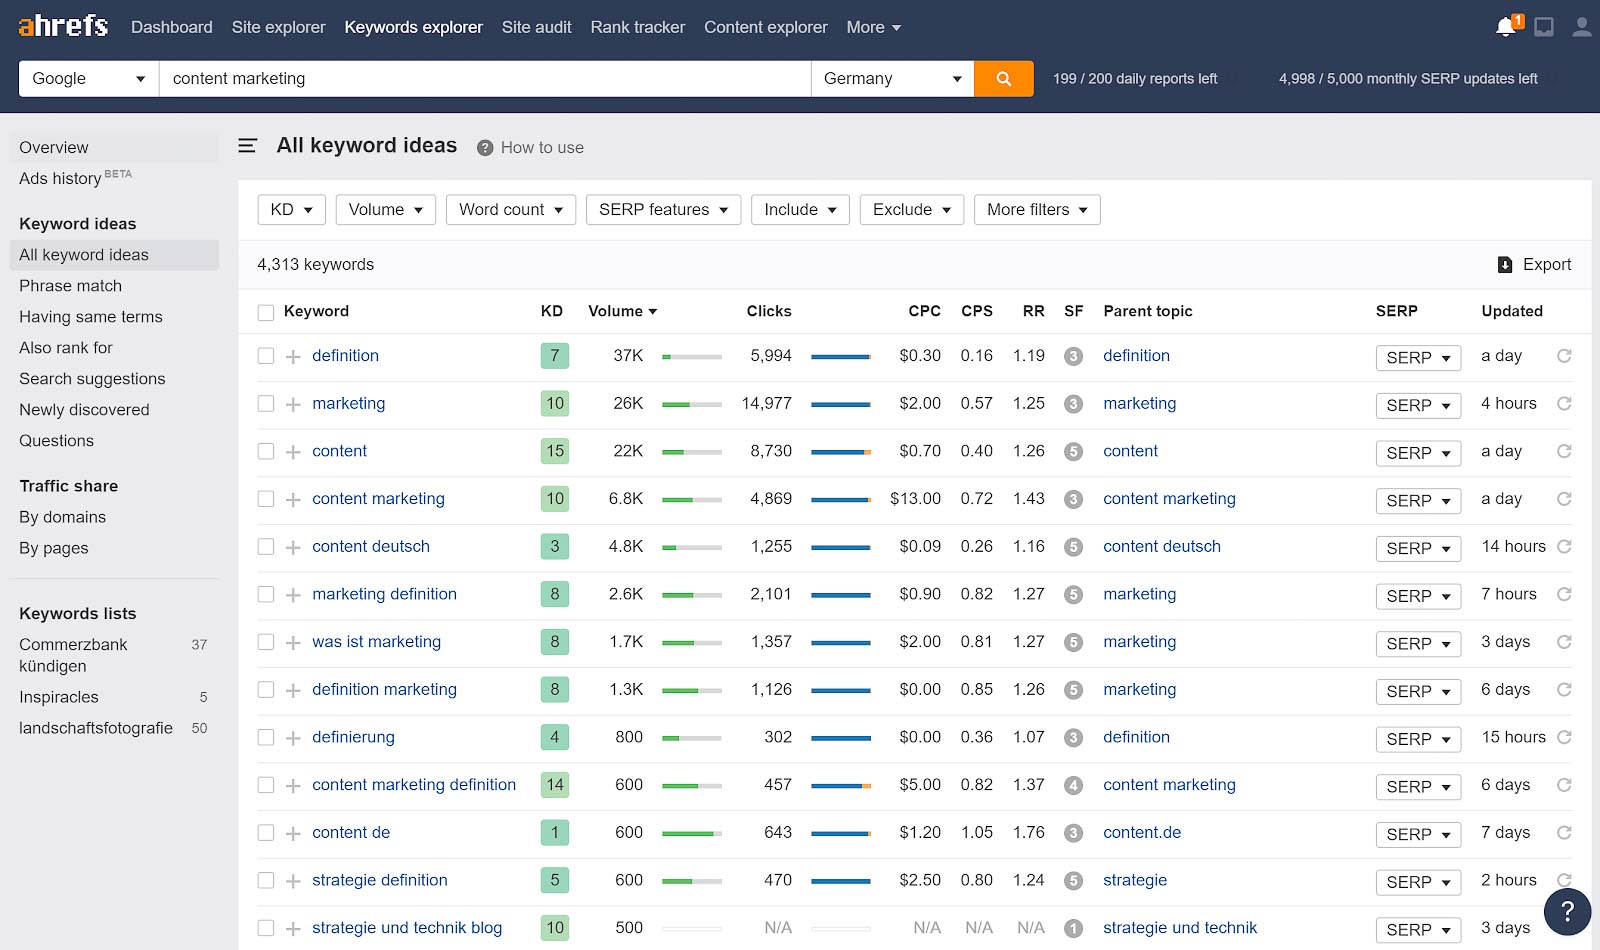The height and width of the screenshot is (950, 1600).
Task: Add 'content deutsch' with plus icon
Action: [293, 548]
